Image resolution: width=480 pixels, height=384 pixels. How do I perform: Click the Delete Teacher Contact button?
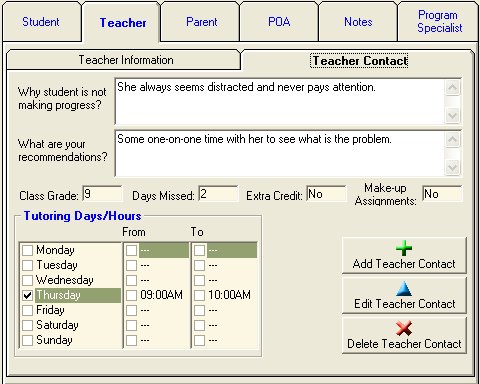[404, 336]
